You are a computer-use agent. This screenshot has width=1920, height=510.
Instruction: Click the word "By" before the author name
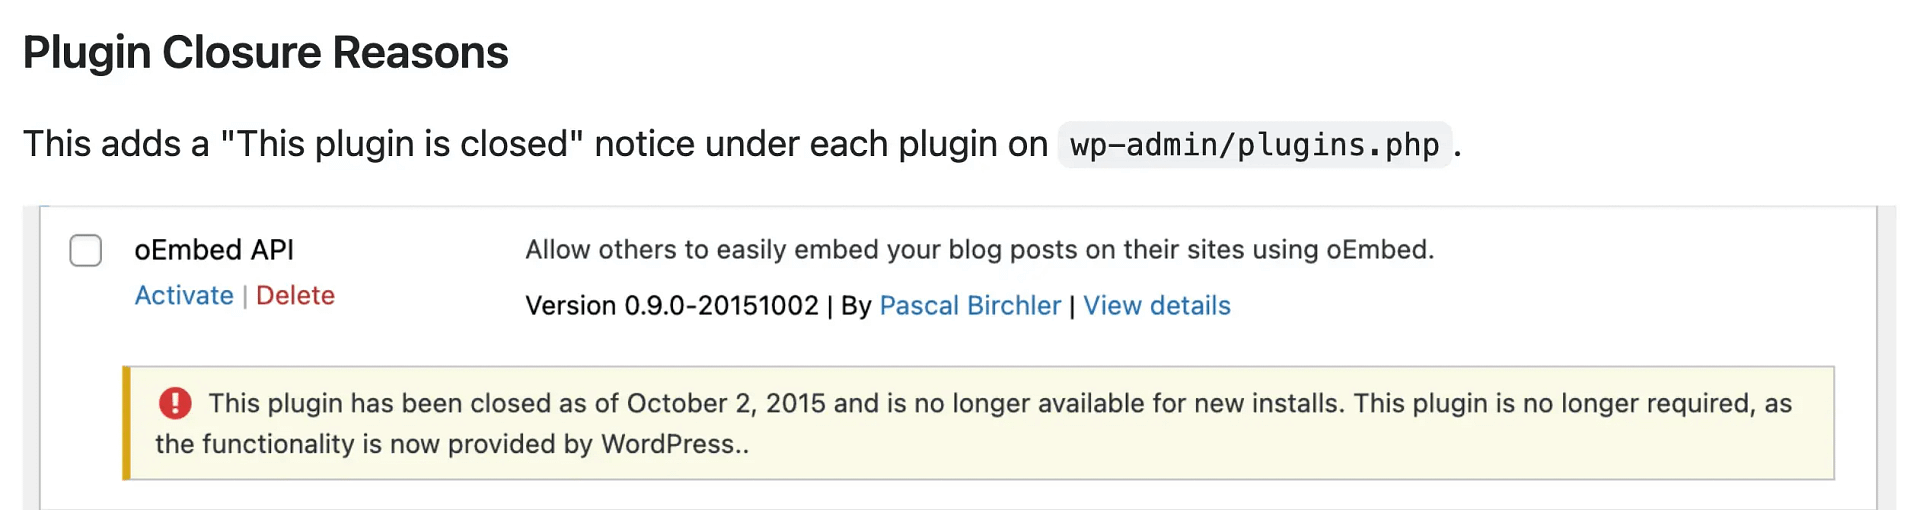[x=856, y=306]
